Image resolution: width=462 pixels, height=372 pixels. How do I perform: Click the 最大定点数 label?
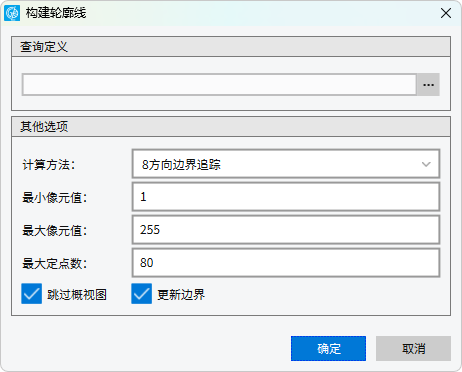click(55, 264)
